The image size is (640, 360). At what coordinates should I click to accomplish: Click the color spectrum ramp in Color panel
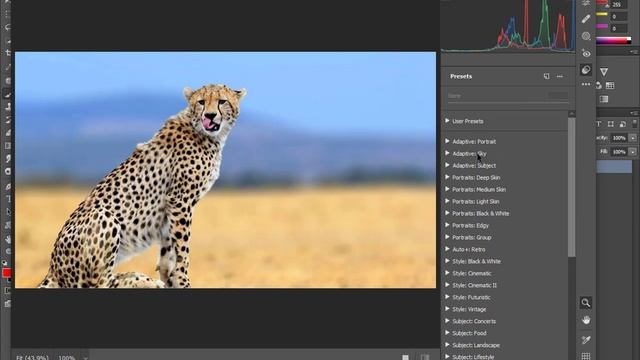pos(613,40)
